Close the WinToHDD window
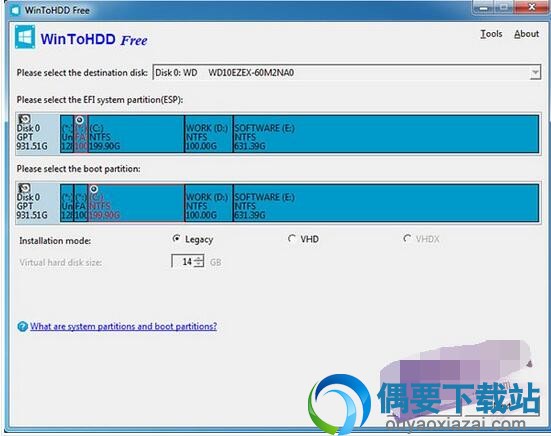 (532, 7)
